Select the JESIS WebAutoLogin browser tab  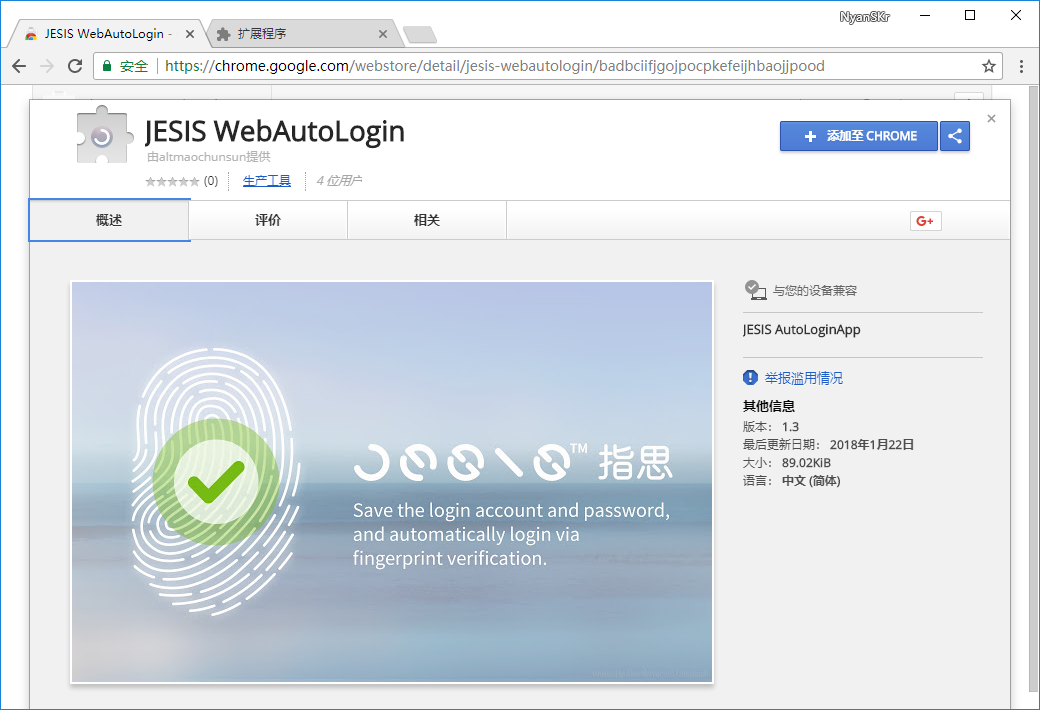(x=107, y=34)
